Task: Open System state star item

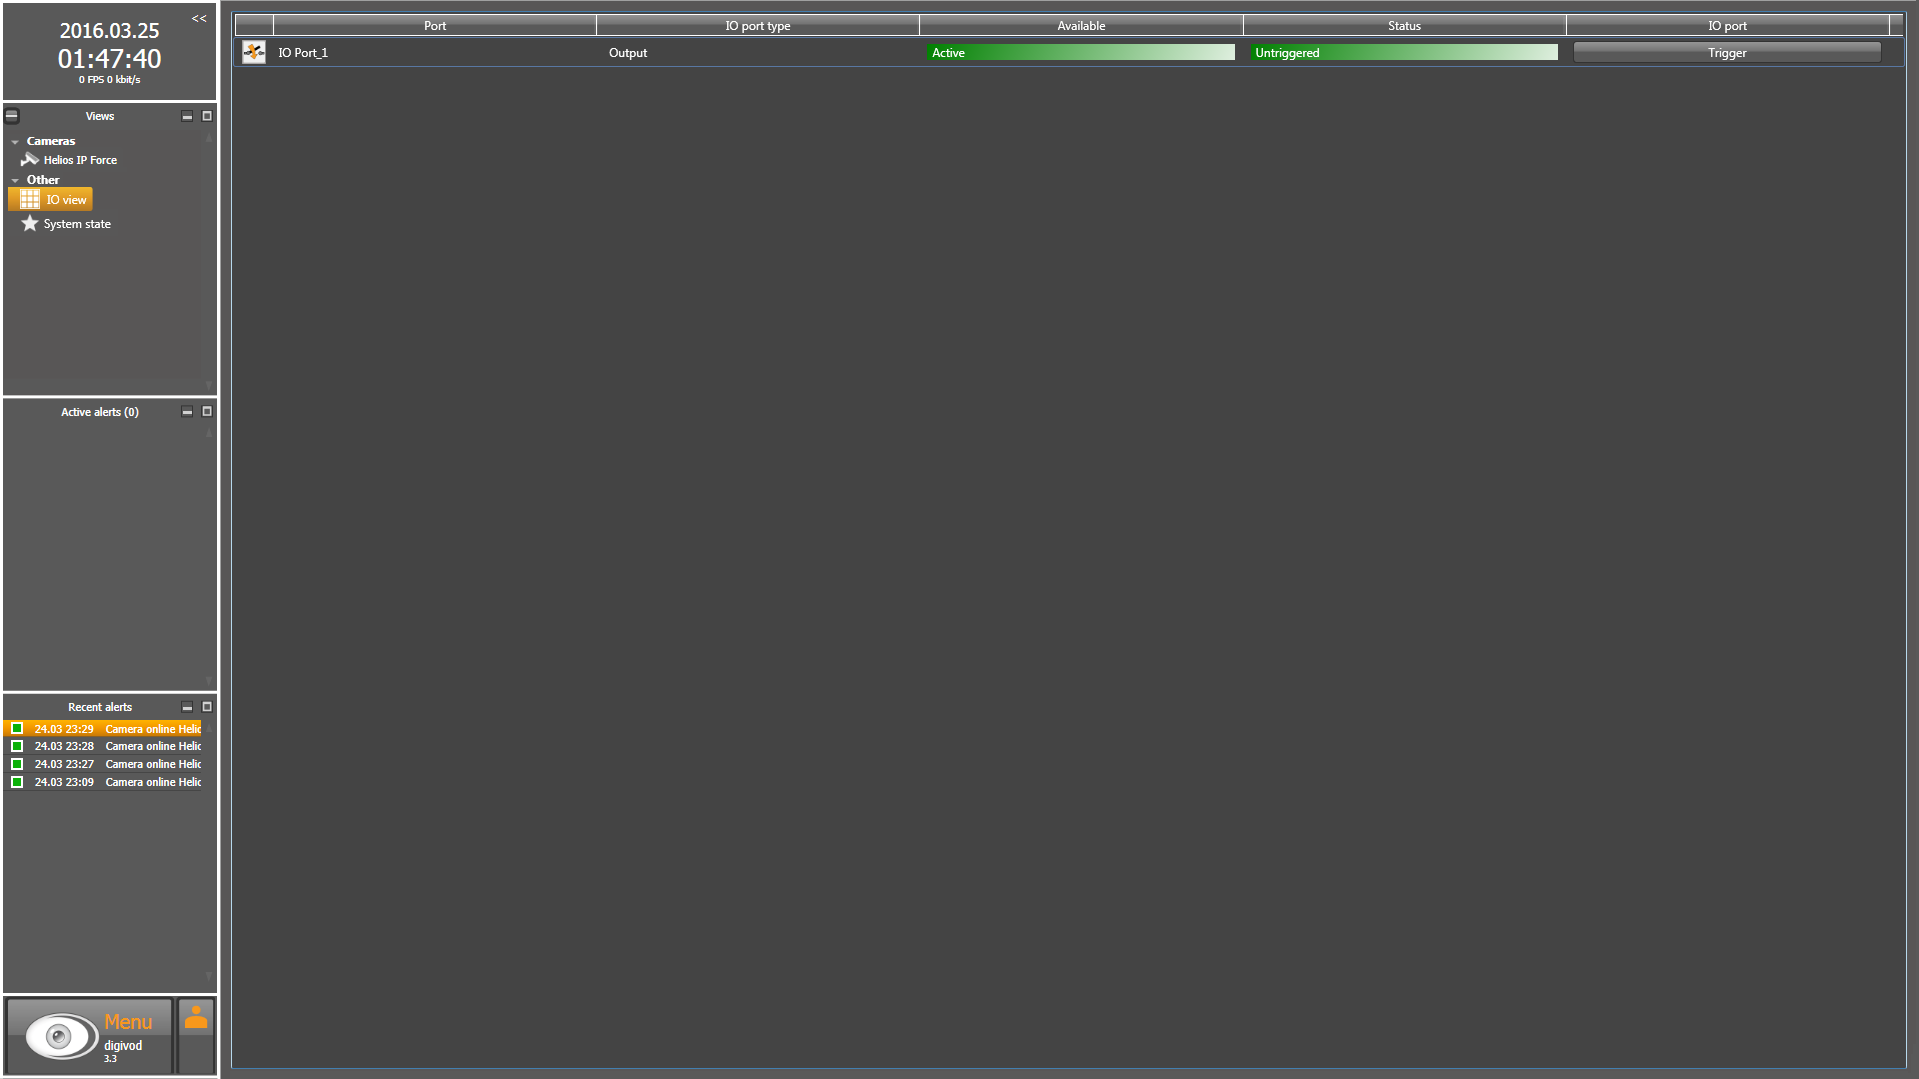Action: (x=30, y=224)
